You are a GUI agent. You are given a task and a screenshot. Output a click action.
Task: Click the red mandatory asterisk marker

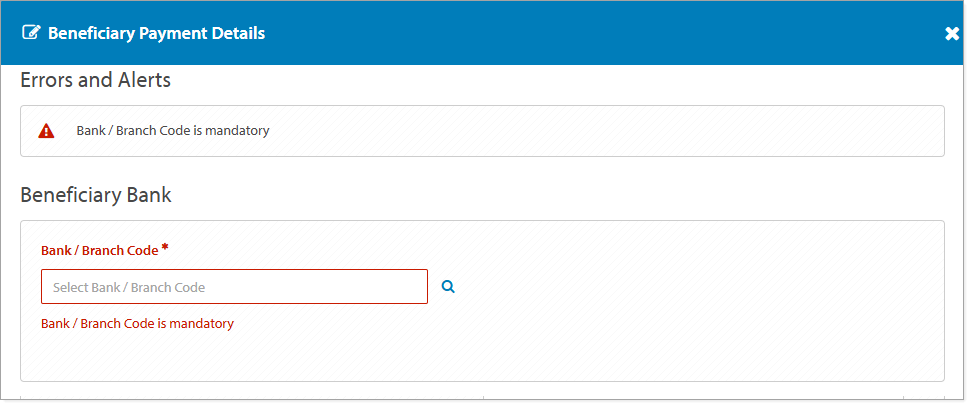[165, 247]
